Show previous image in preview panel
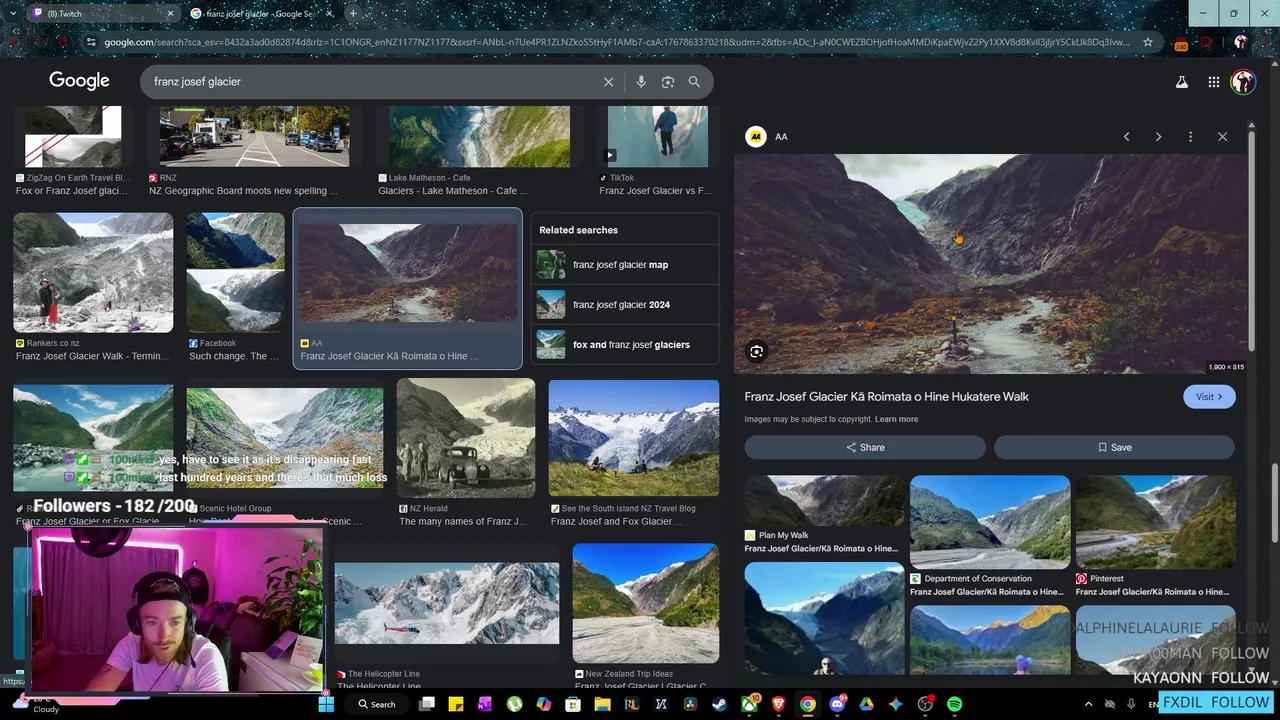This screenshot has width=1280, height=720. coord(1126,137)
